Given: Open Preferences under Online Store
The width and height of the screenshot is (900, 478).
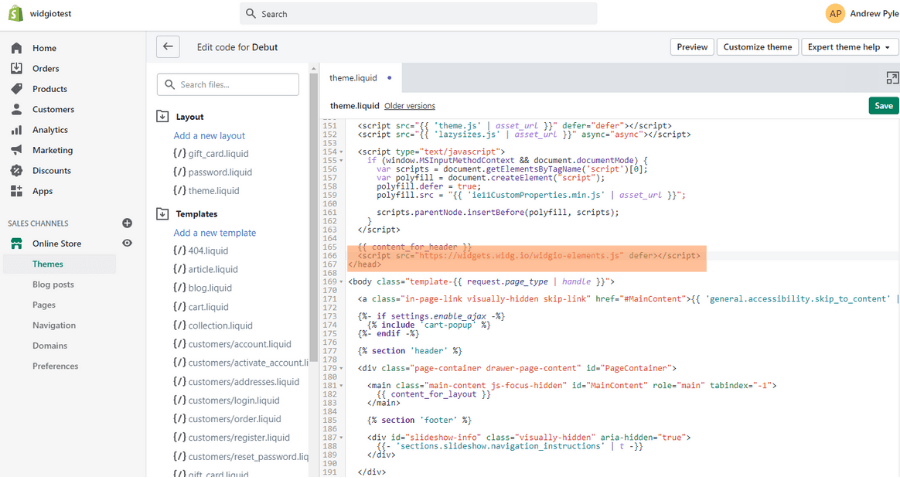Looking at the screenshot, I should pos(55,366).
